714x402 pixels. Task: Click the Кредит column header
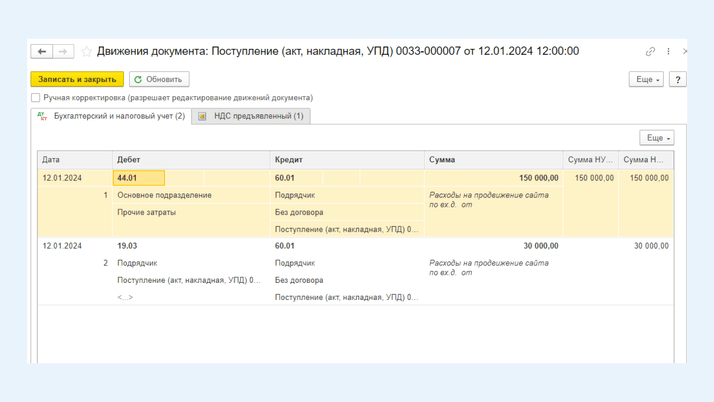(347, 160)
